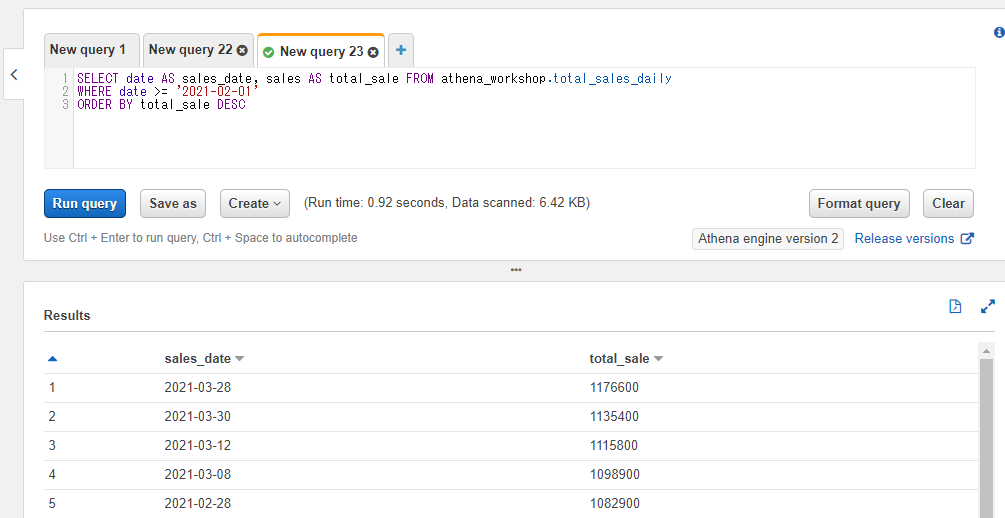1005x518 pixels.
Task: Click the results vertical scrollbar
Action: pyautogui.click(x=986, y=439)
